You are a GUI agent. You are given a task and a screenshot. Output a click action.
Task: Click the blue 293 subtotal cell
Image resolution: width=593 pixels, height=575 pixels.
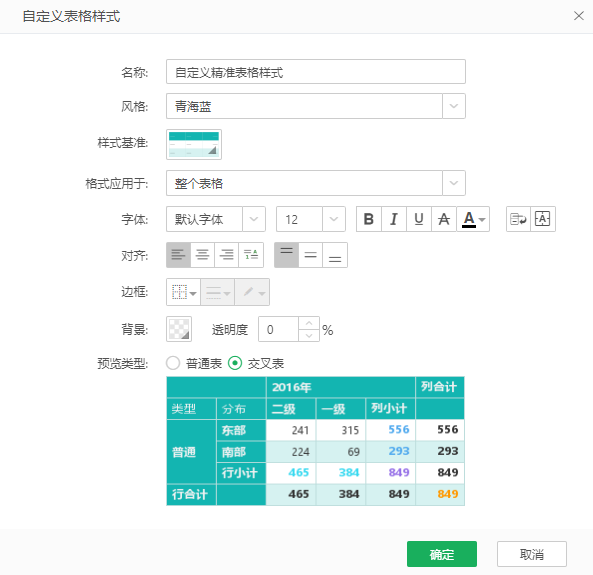point(391,452)
